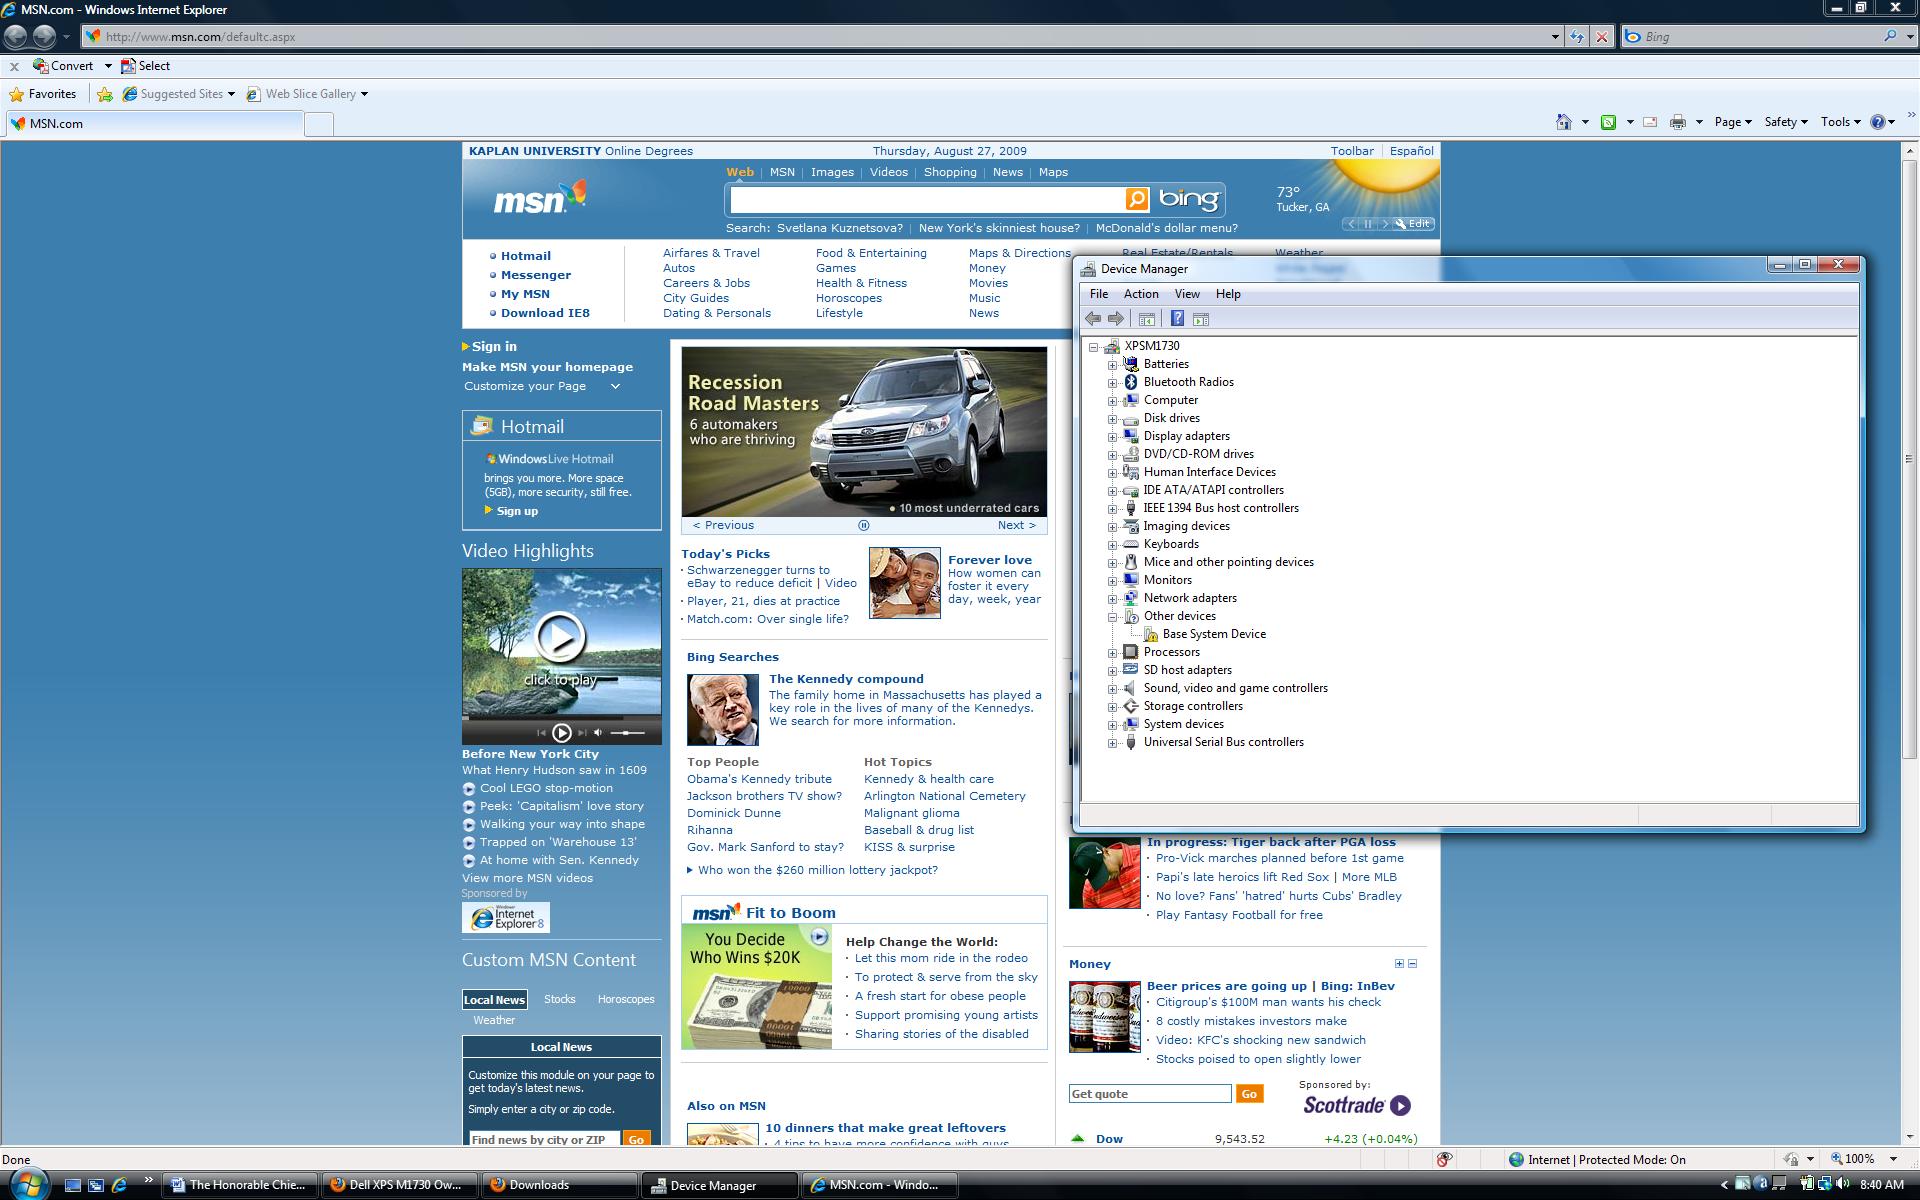Open Help menu in Device Manager

coord(1228,294)
